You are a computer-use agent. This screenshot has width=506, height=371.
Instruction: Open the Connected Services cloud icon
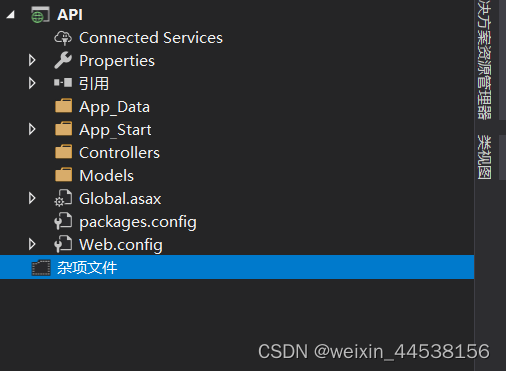coord(63,38)
